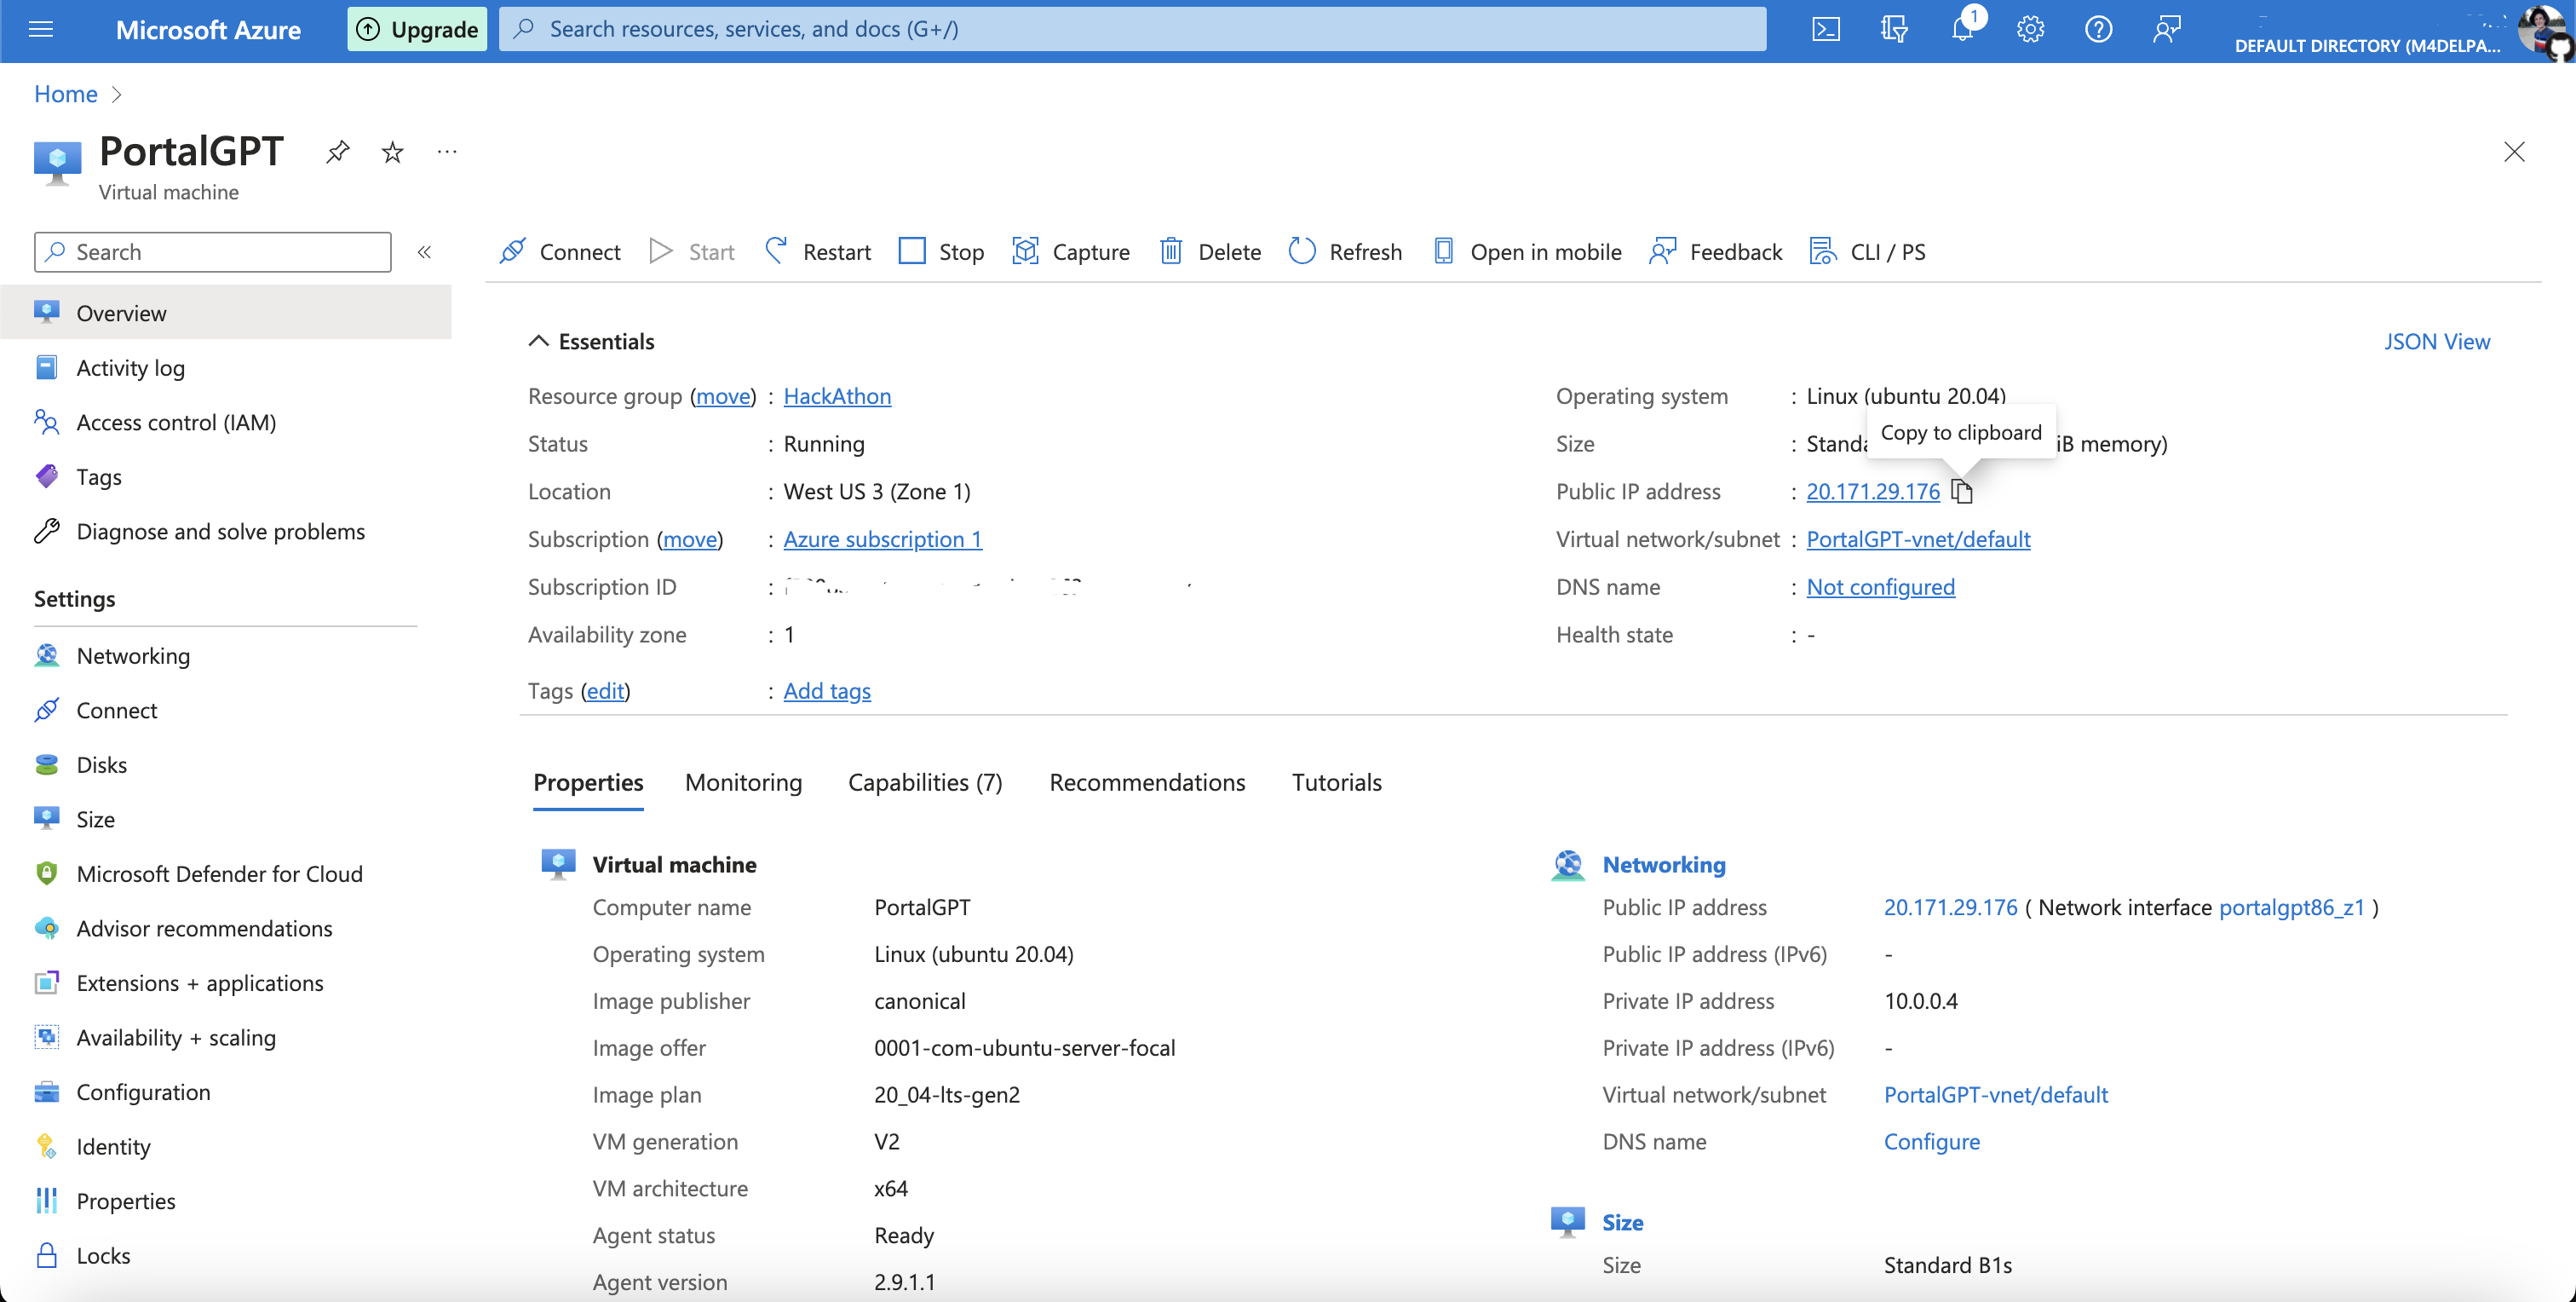The width and height of the screenshot is (2576, 1302).
Task: Collapse the Essentials section
Action: click(539, 341)
